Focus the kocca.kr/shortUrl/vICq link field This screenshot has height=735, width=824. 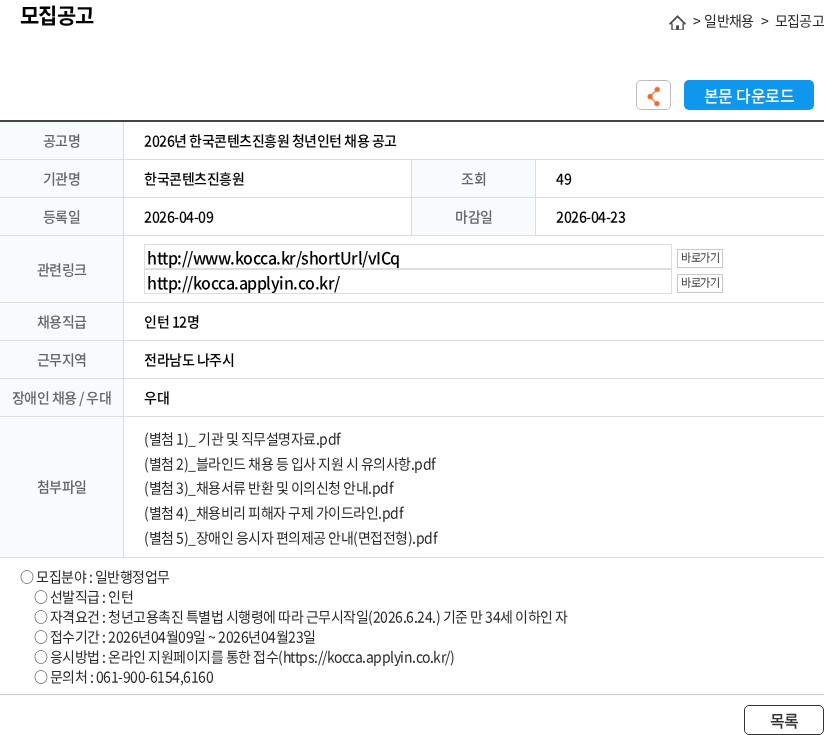point(407,257)
